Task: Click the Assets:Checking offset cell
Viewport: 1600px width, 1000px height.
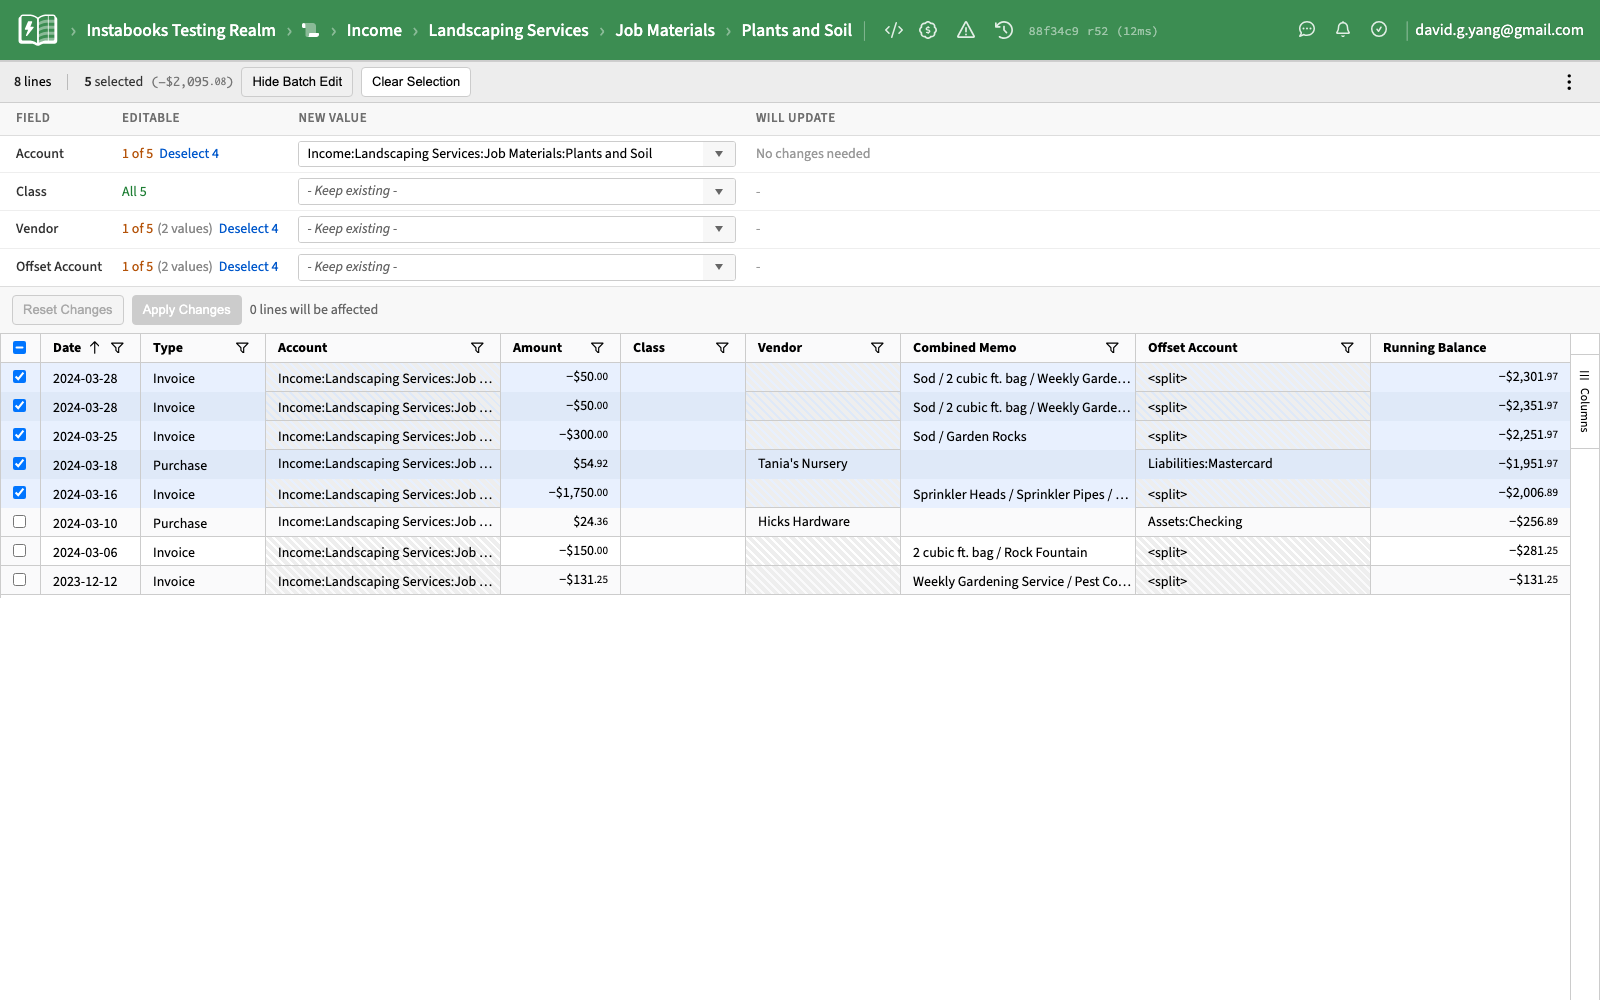Action: tap(1252, 522)
